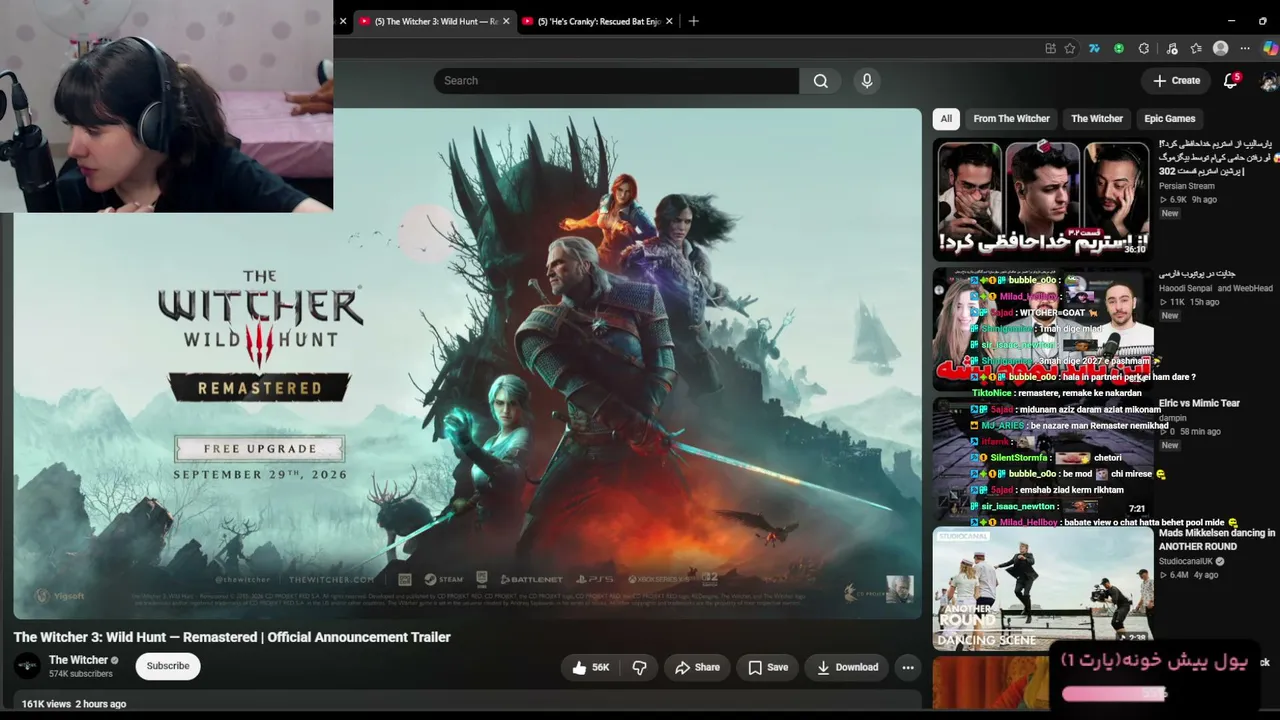This screenshot has width=1280, height=720.
Task: Start voice search with the microphone icon
Action: tap(867, 81)
